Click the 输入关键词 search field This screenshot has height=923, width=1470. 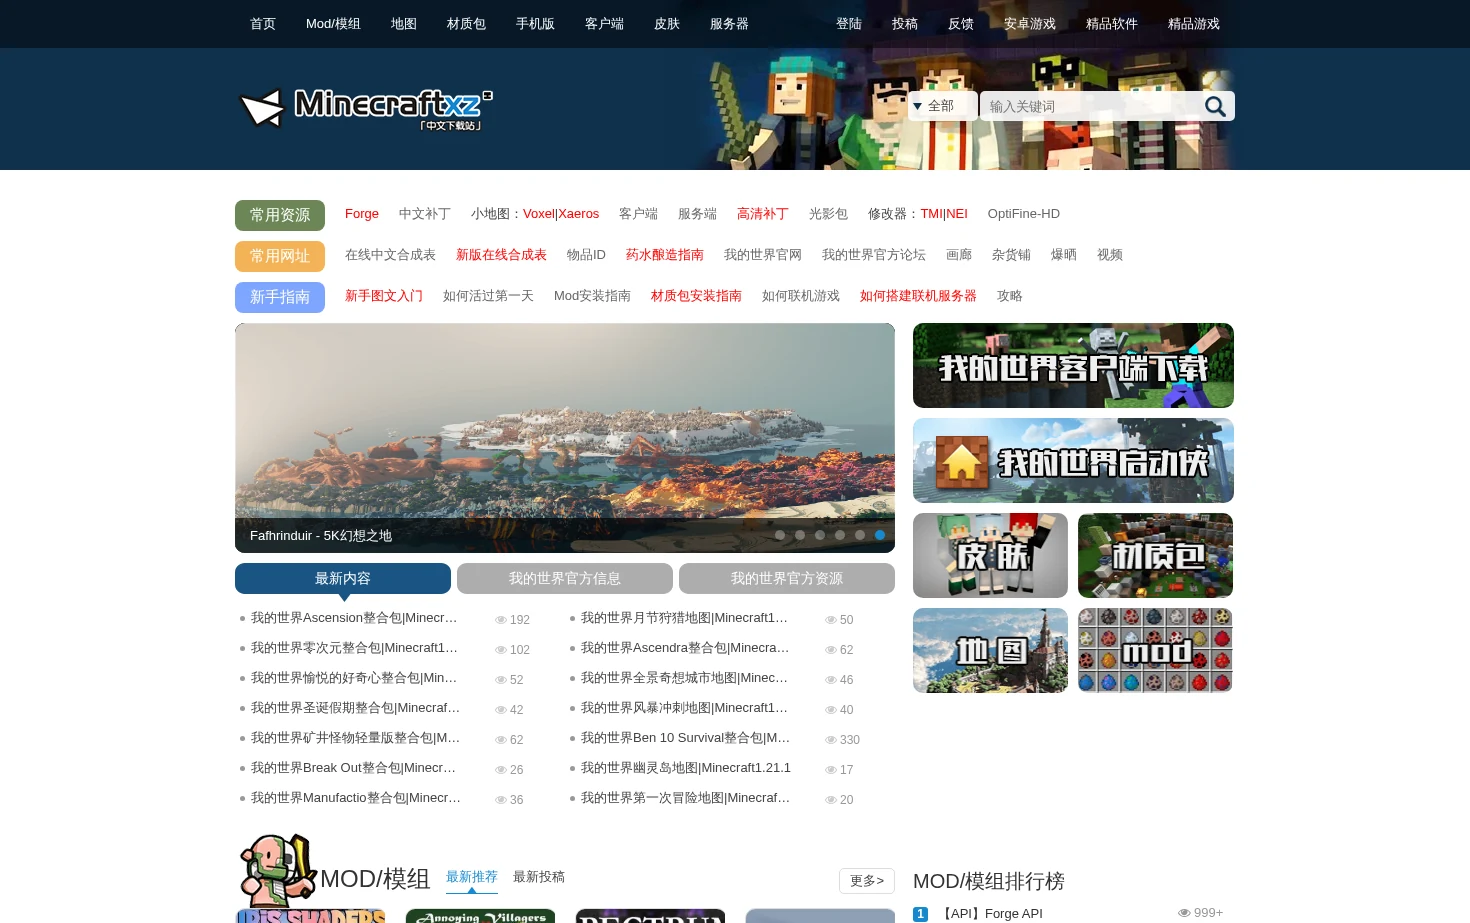point(1090,106)
